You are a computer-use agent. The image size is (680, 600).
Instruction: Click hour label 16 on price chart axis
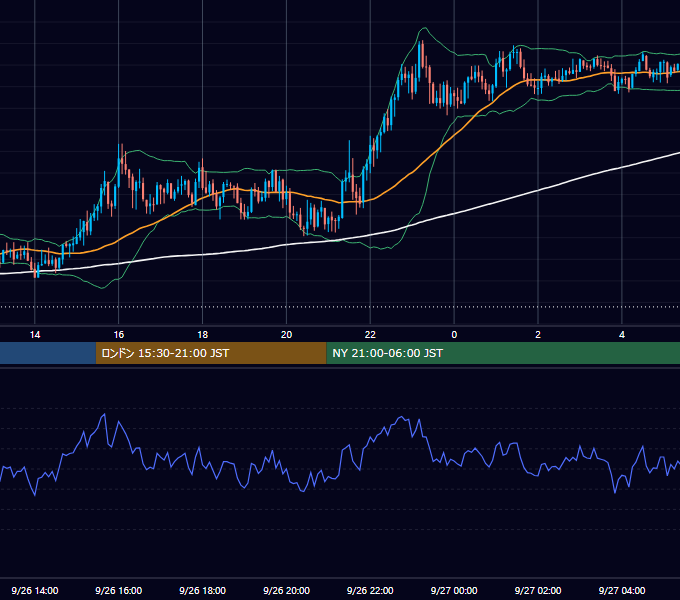(118, 335)
